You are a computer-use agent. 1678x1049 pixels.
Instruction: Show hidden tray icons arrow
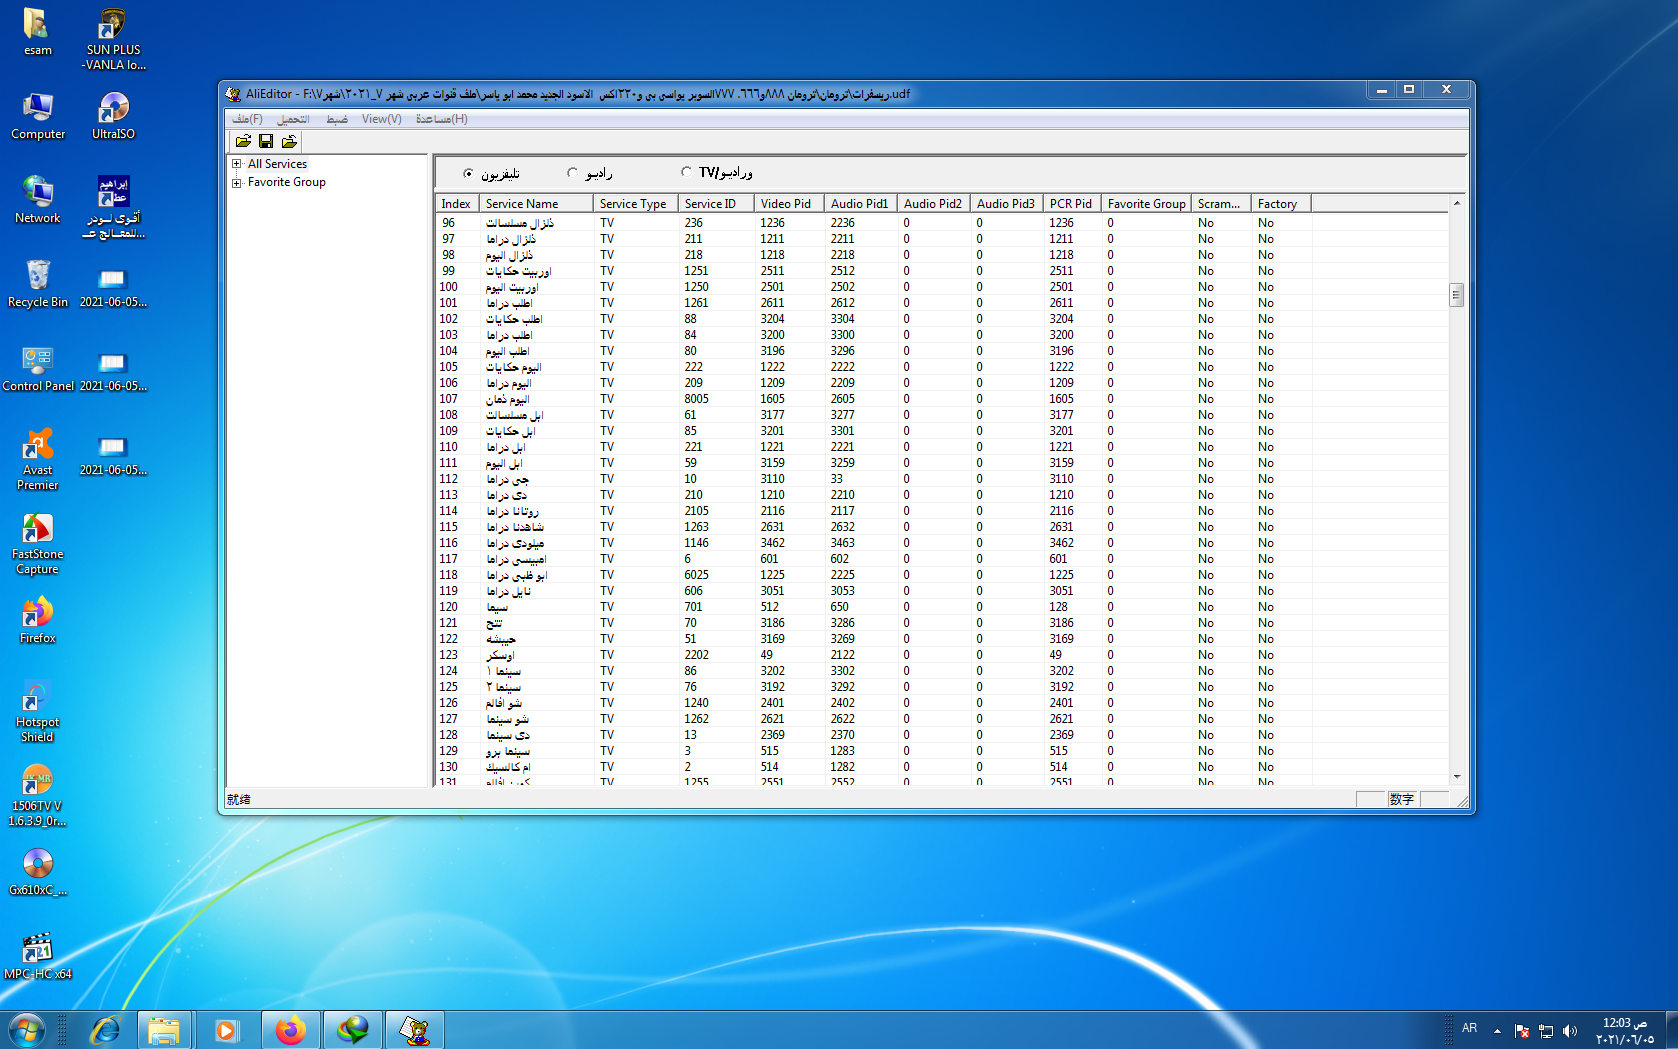(1497, 1031)
